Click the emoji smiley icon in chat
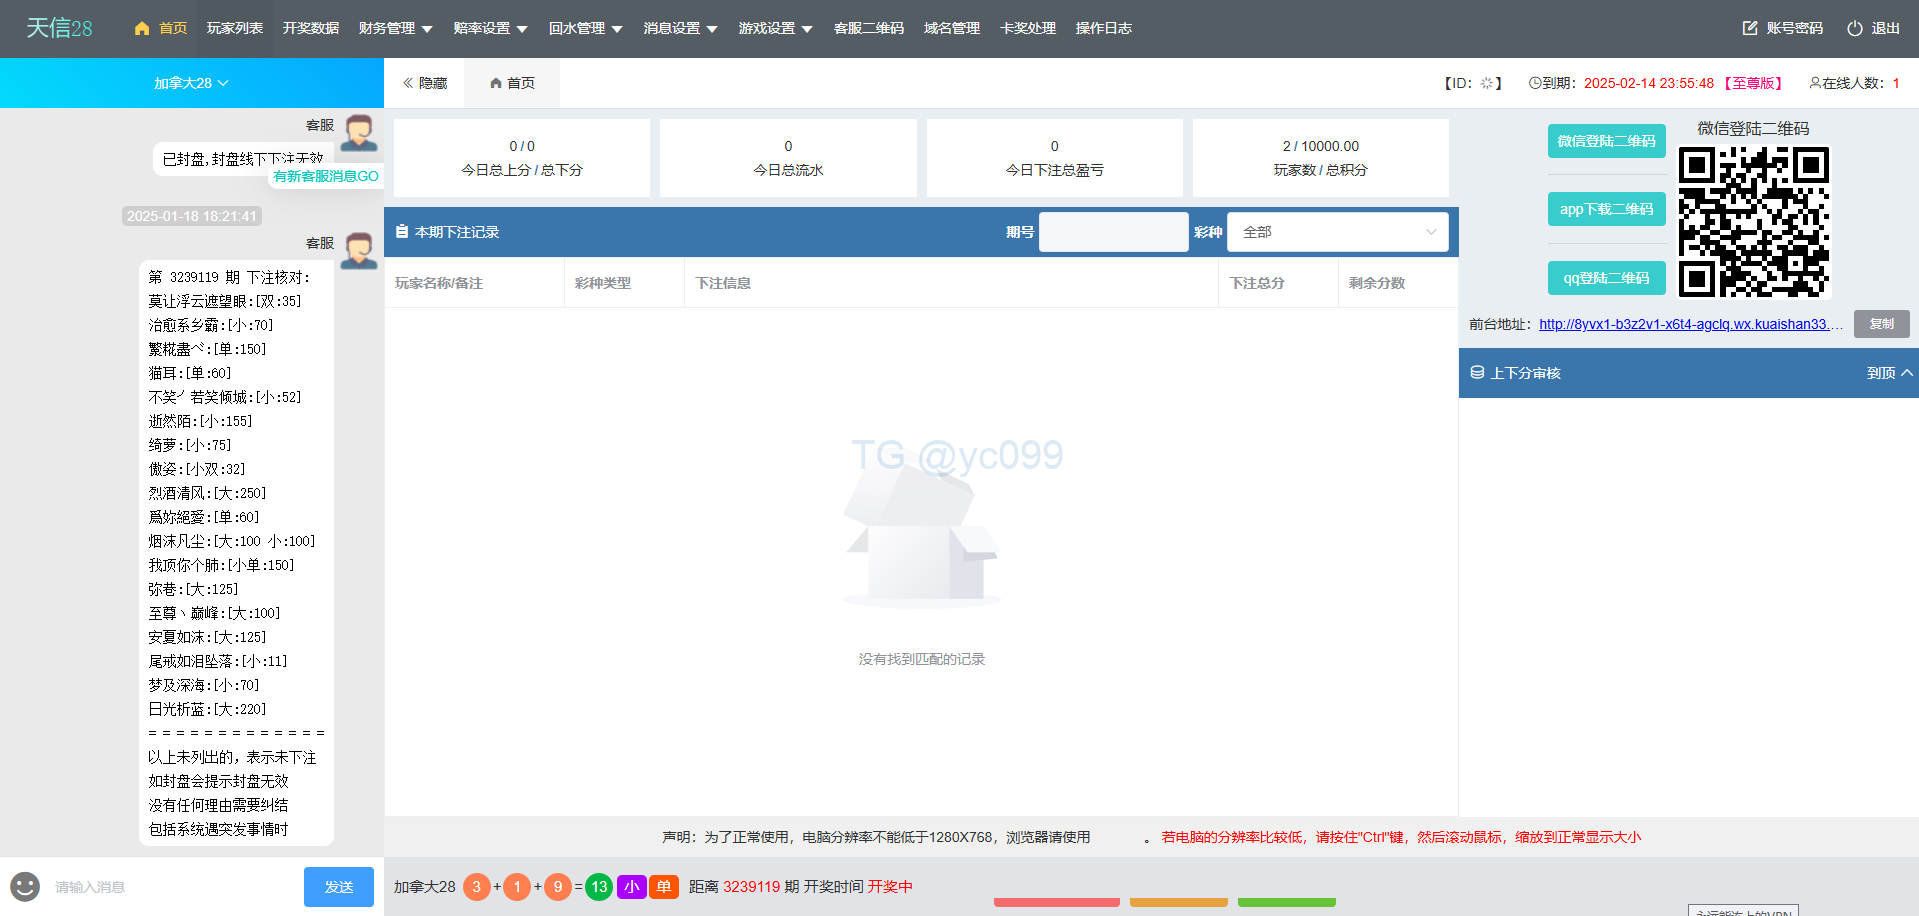This screenshot has width=1919, height=916. click(x=25, y=886)
